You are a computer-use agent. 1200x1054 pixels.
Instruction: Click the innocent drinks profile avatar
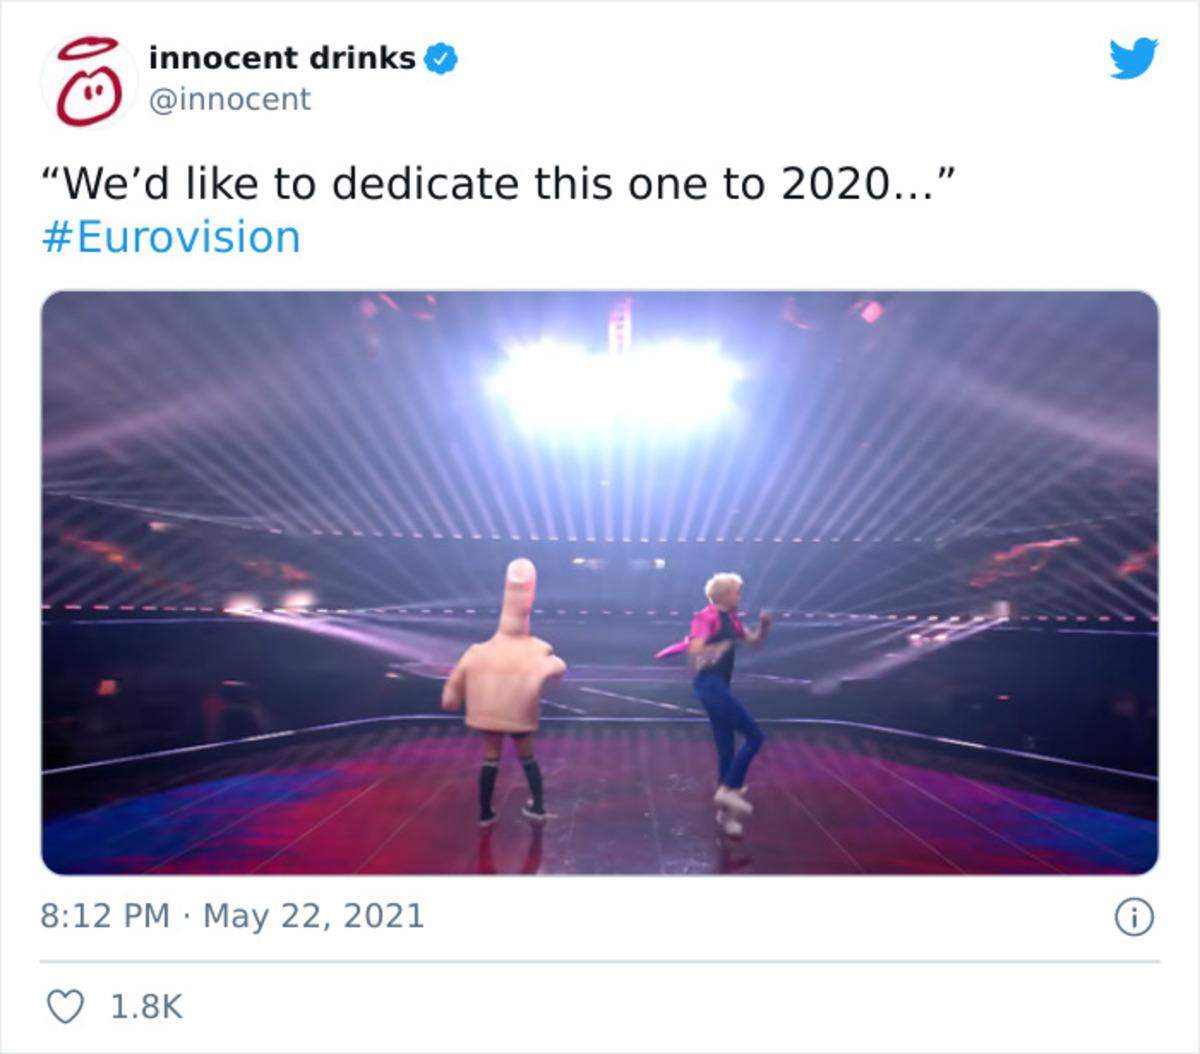click(x=89, y=81)
